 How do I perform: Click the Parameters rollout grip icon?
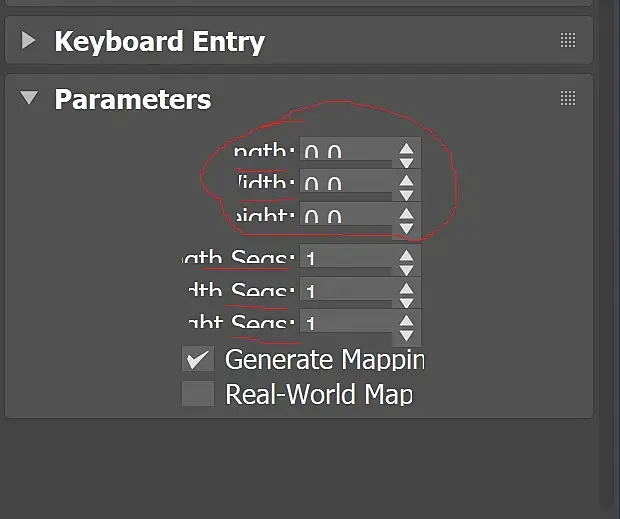(x=568, y=98)
